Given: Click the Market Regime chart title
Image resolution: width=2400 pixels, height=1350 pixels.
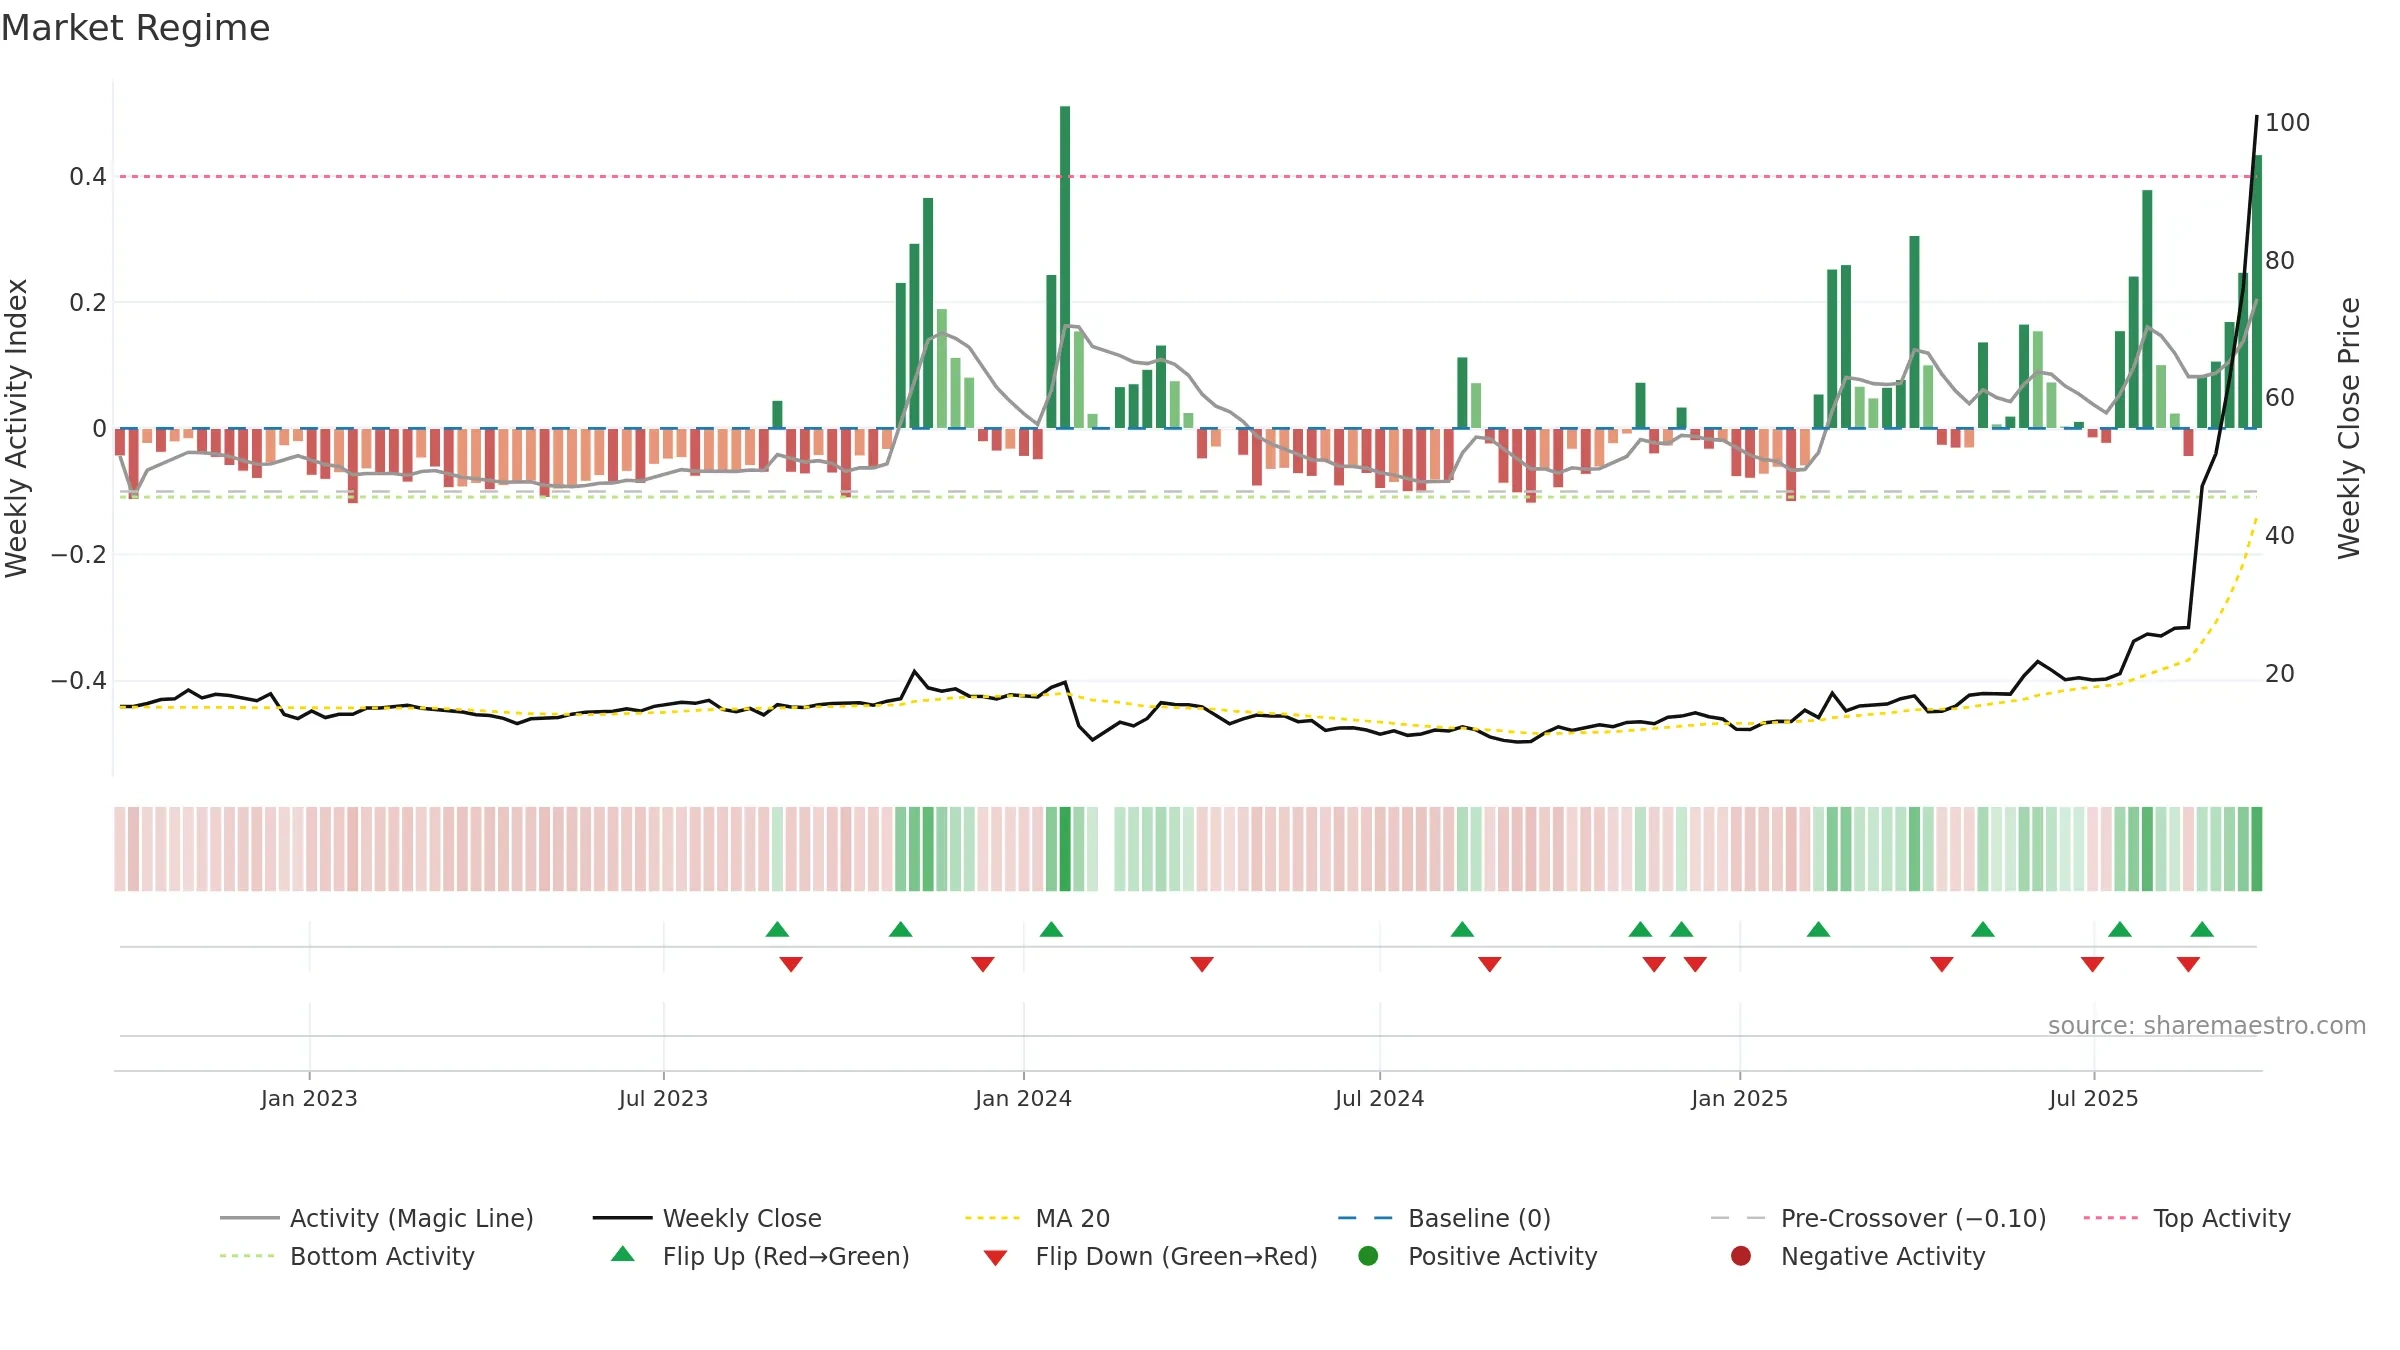Looking at the screenshot, I should (135, 28).
